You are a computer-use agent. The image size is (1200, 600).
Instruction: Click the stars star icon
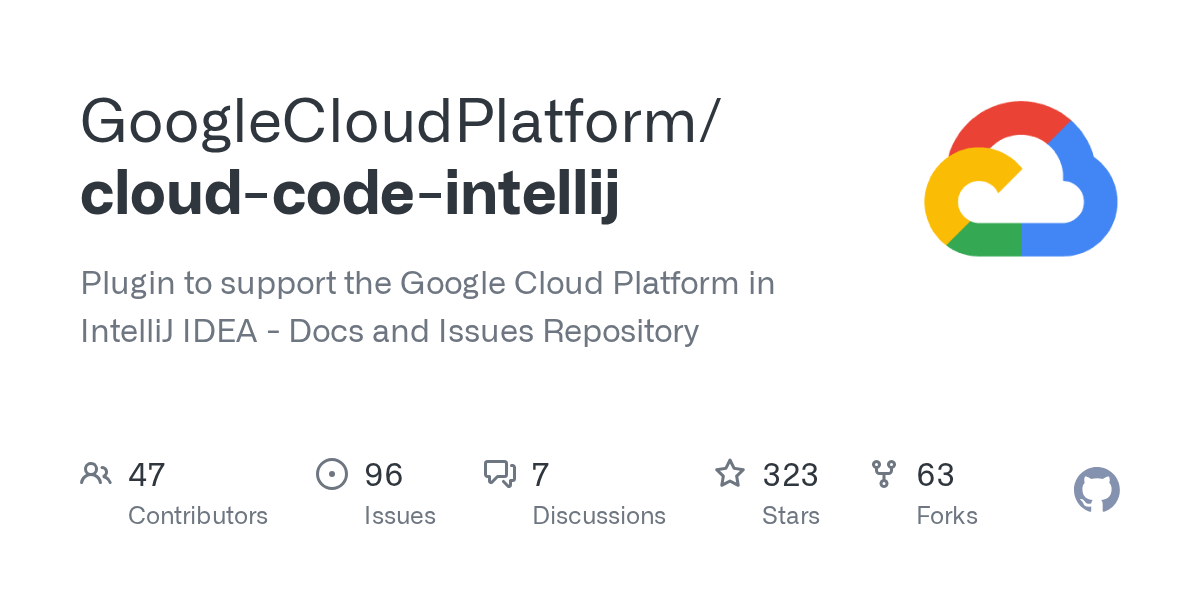point(730,474)
